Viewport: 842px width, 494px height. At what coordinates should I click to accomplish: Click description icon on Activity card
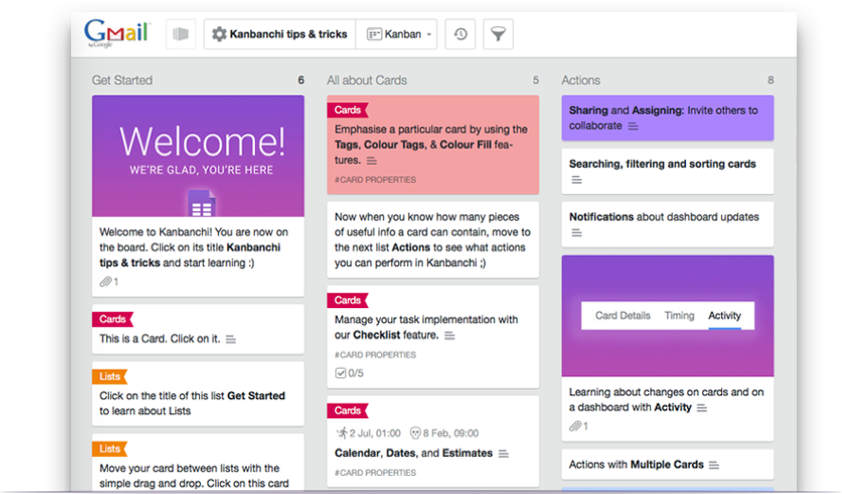(x=702, y=408)
